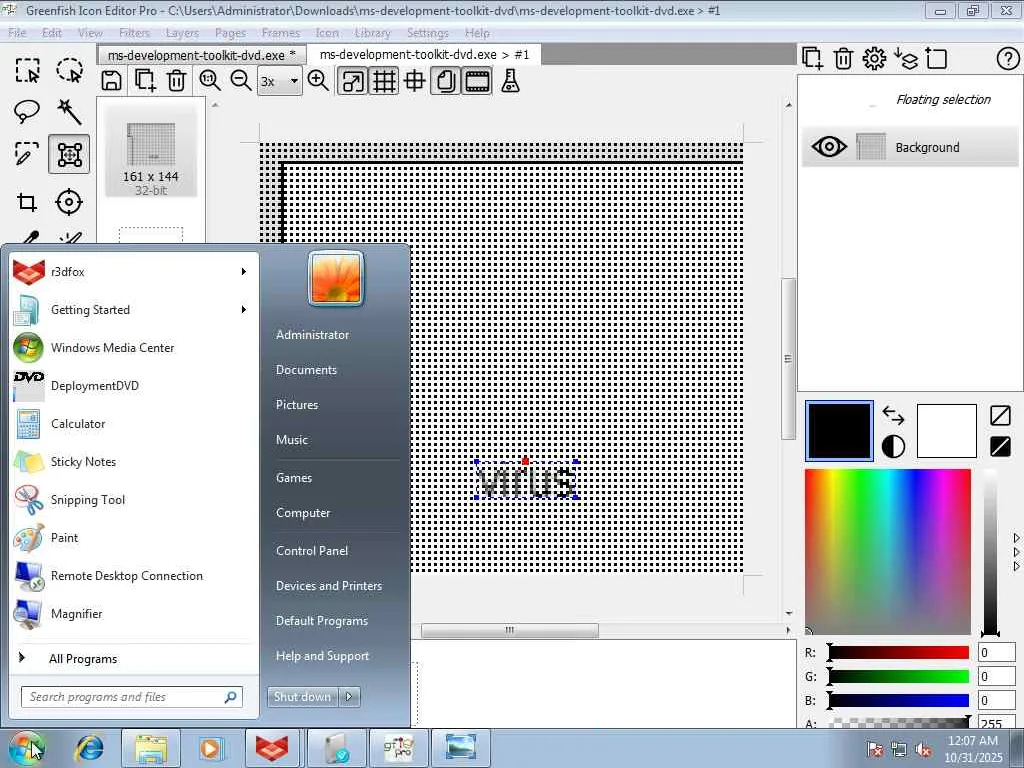Activate the transform selection tool
The width and height of the screenshot is (1024, 768).
click(x=69, y=155)
